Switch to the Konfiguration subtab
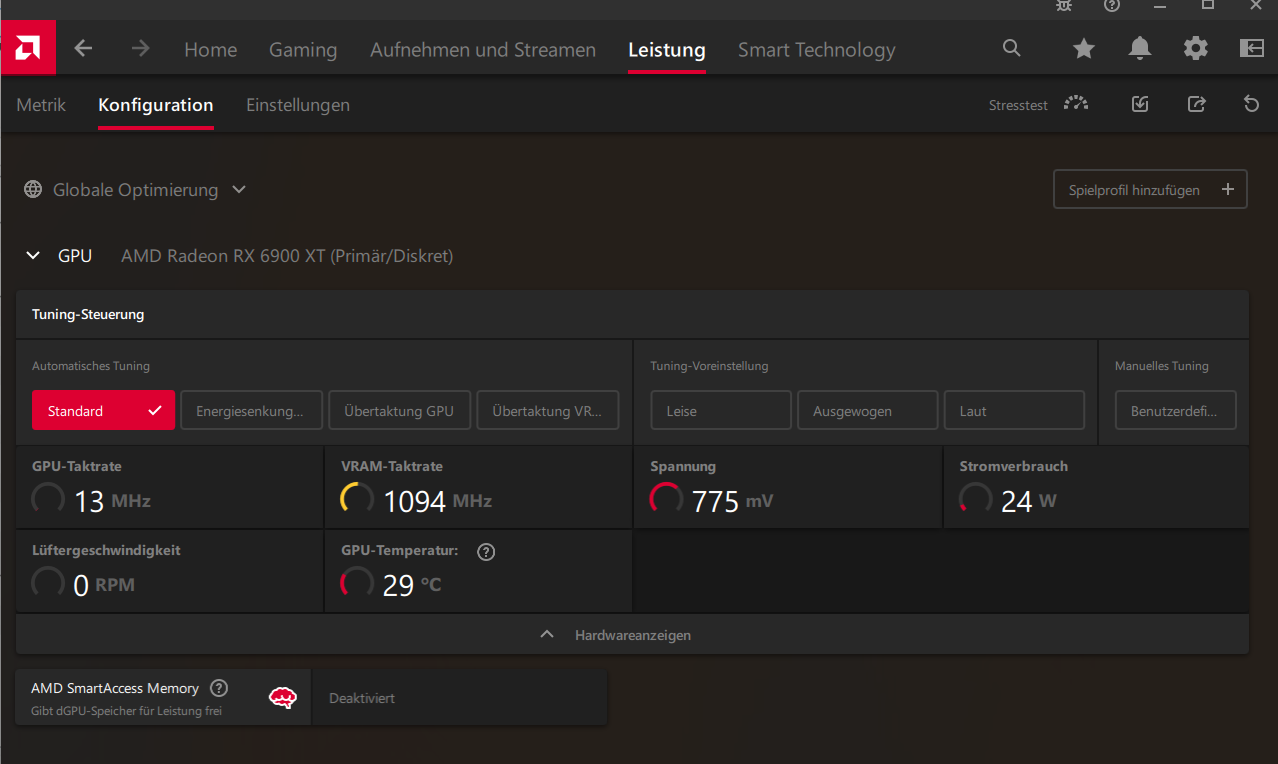Viewport: 1278px width, 764px height. point(156,104)
